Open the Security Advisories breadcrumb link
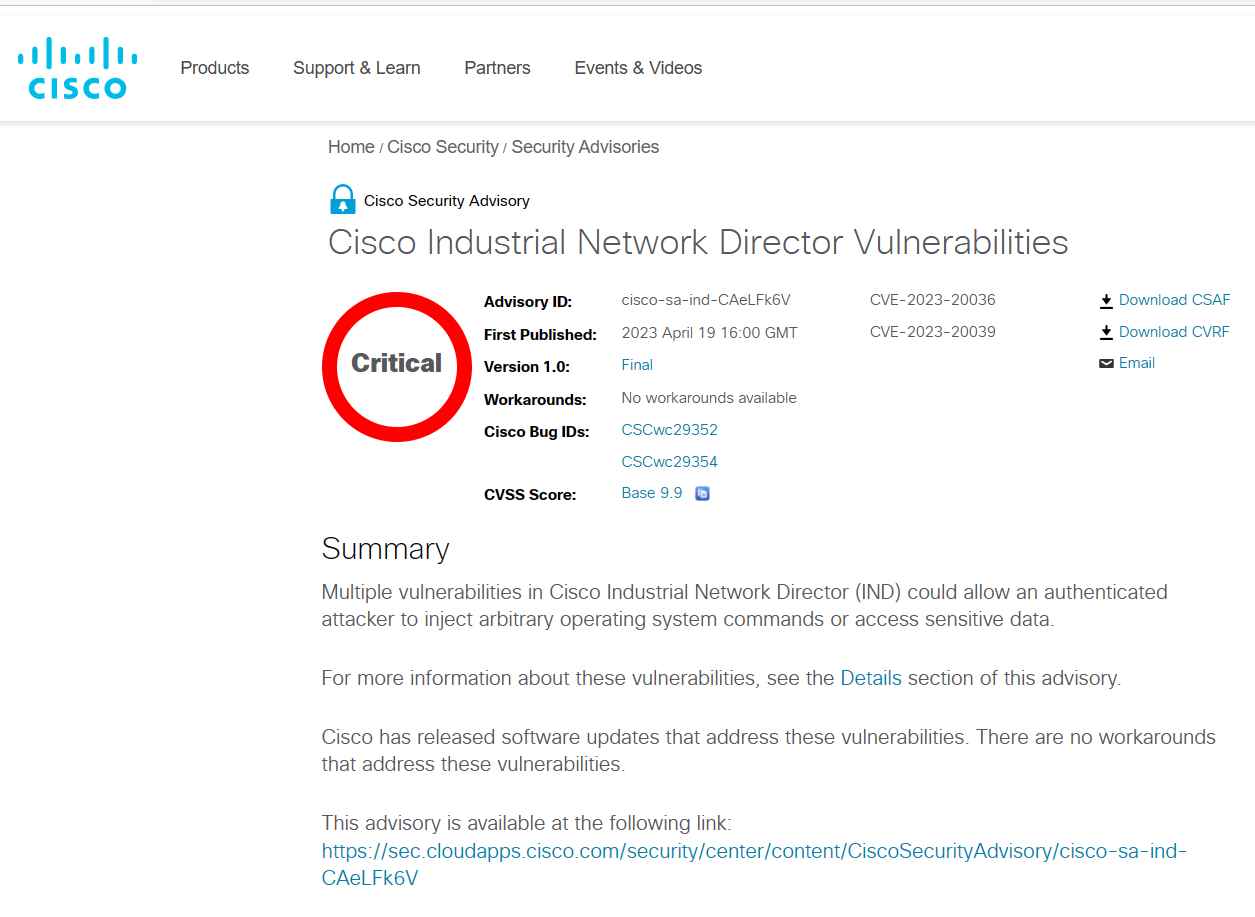Viewport: 1255px width, 917px height. [585, 147]
